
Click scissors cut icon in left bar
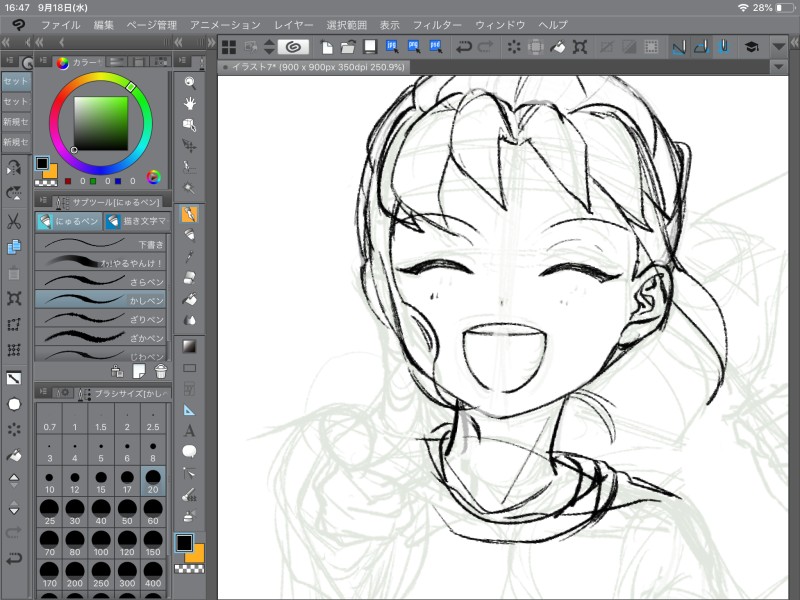pyautogui.click(x=14, y=221)
